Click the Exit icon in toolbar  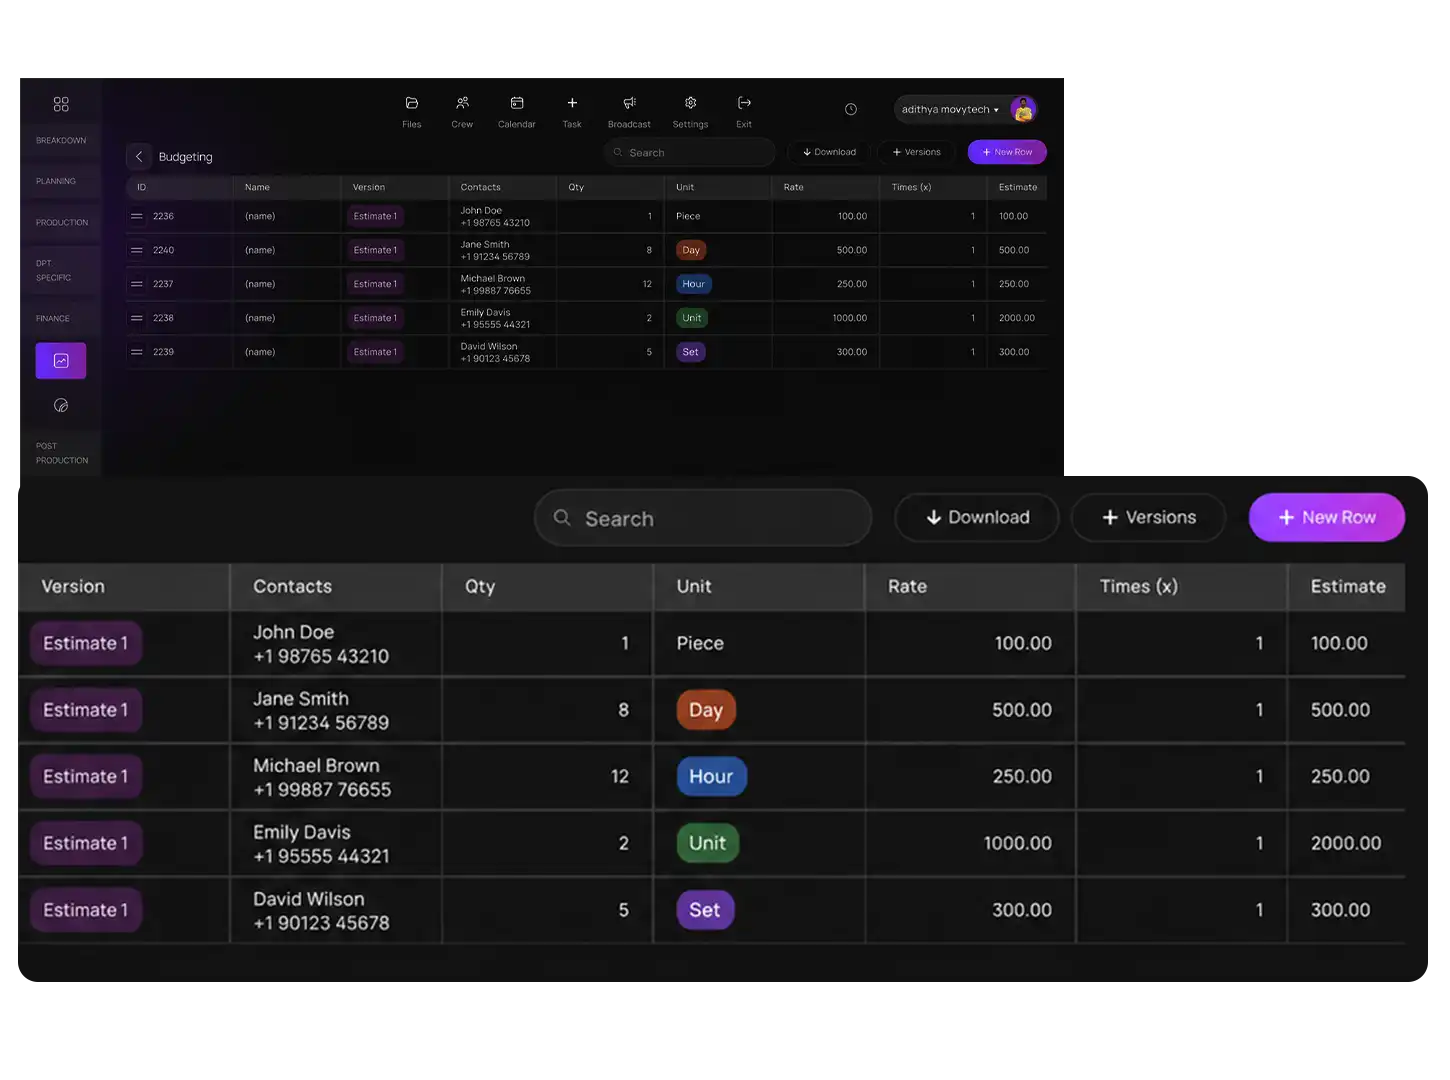[744, 103]
